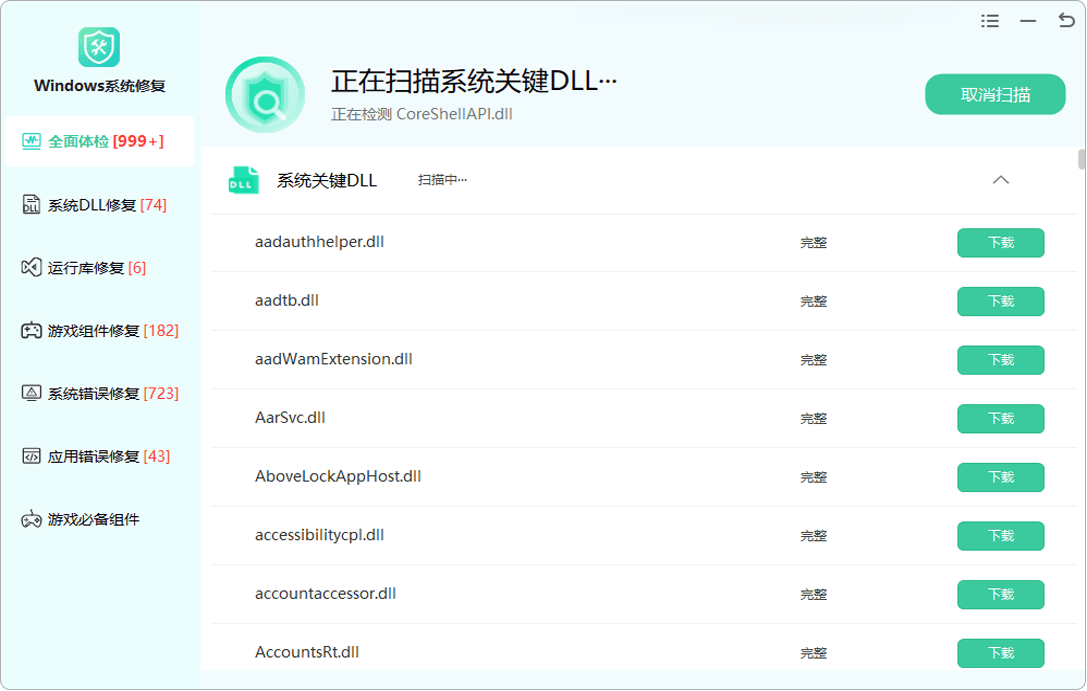
Task: Switch to 游戏必备组件 tab
Action: [x=93, y=520]
